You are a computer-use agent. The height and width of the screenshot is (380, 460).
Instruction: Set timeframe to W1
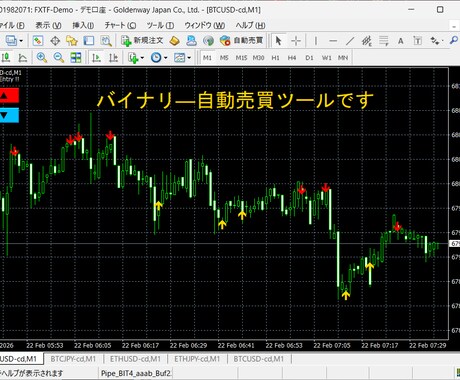click(326, 58)
